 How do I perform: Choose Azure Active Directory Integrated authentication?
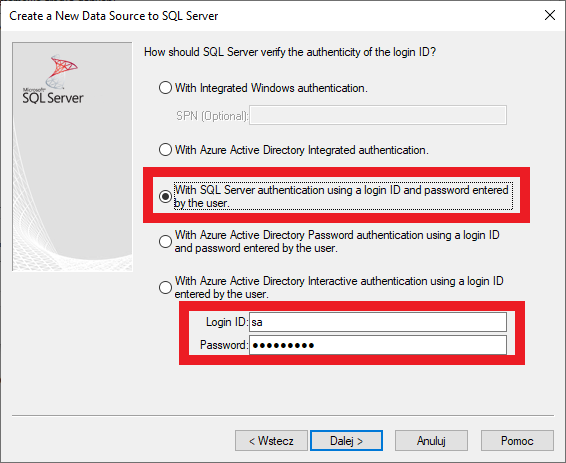[165, 149]
